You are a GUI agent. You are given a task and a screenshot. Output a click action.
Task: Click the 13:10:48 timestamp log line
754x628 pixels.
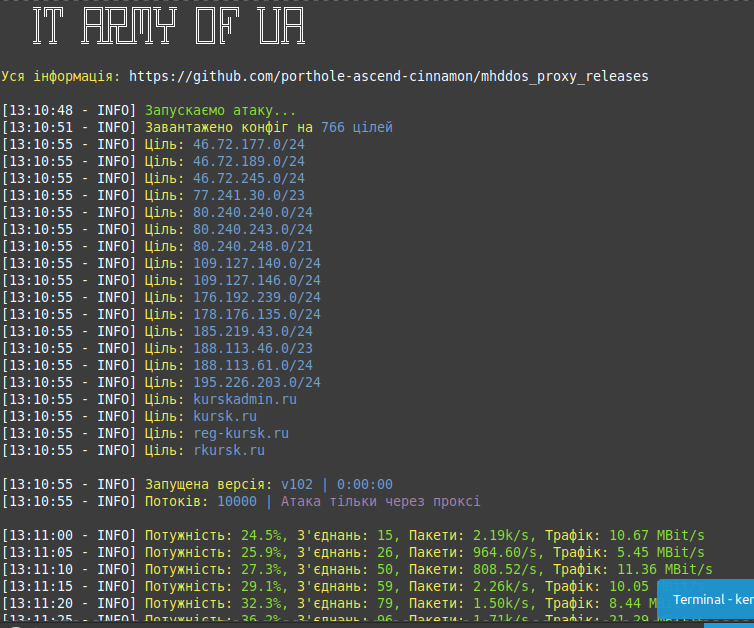coord(68,110)
